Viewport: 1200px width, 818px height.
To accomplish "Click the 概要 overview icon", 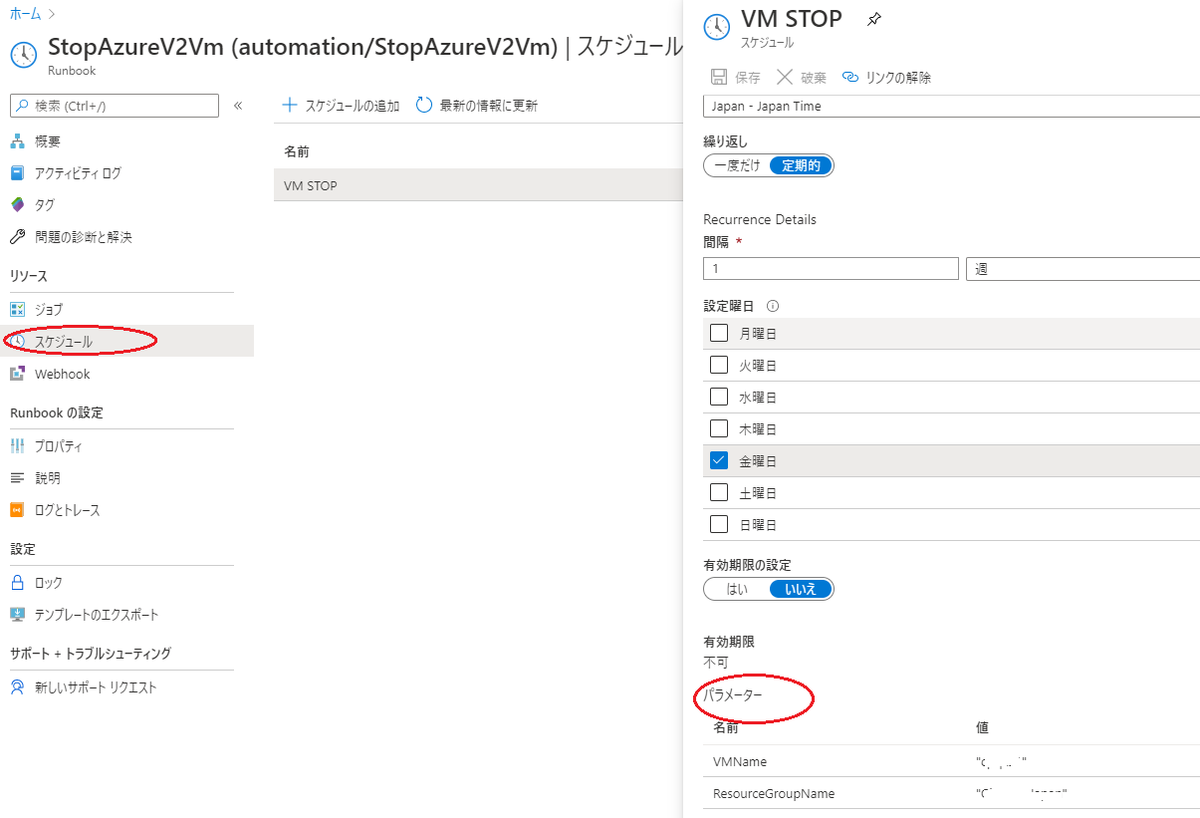I will click(x=17, y=141).
